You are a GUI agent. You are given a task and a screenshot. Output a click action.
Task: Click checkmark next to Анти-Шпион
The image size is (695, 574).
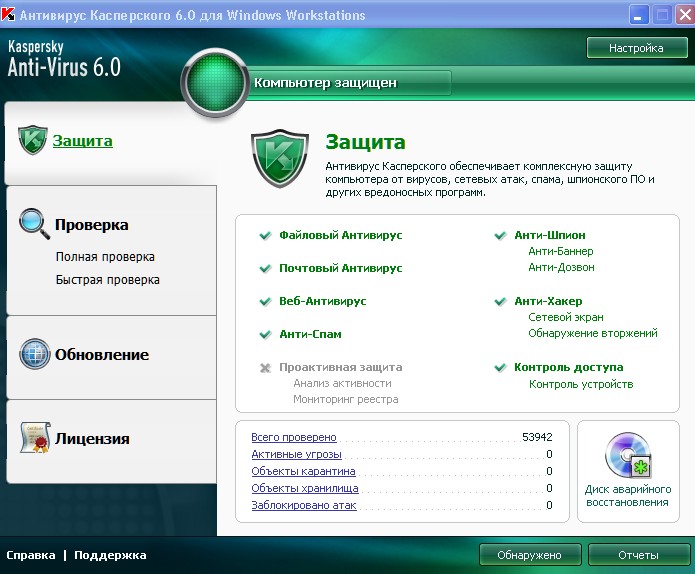[x=500, y=235]
